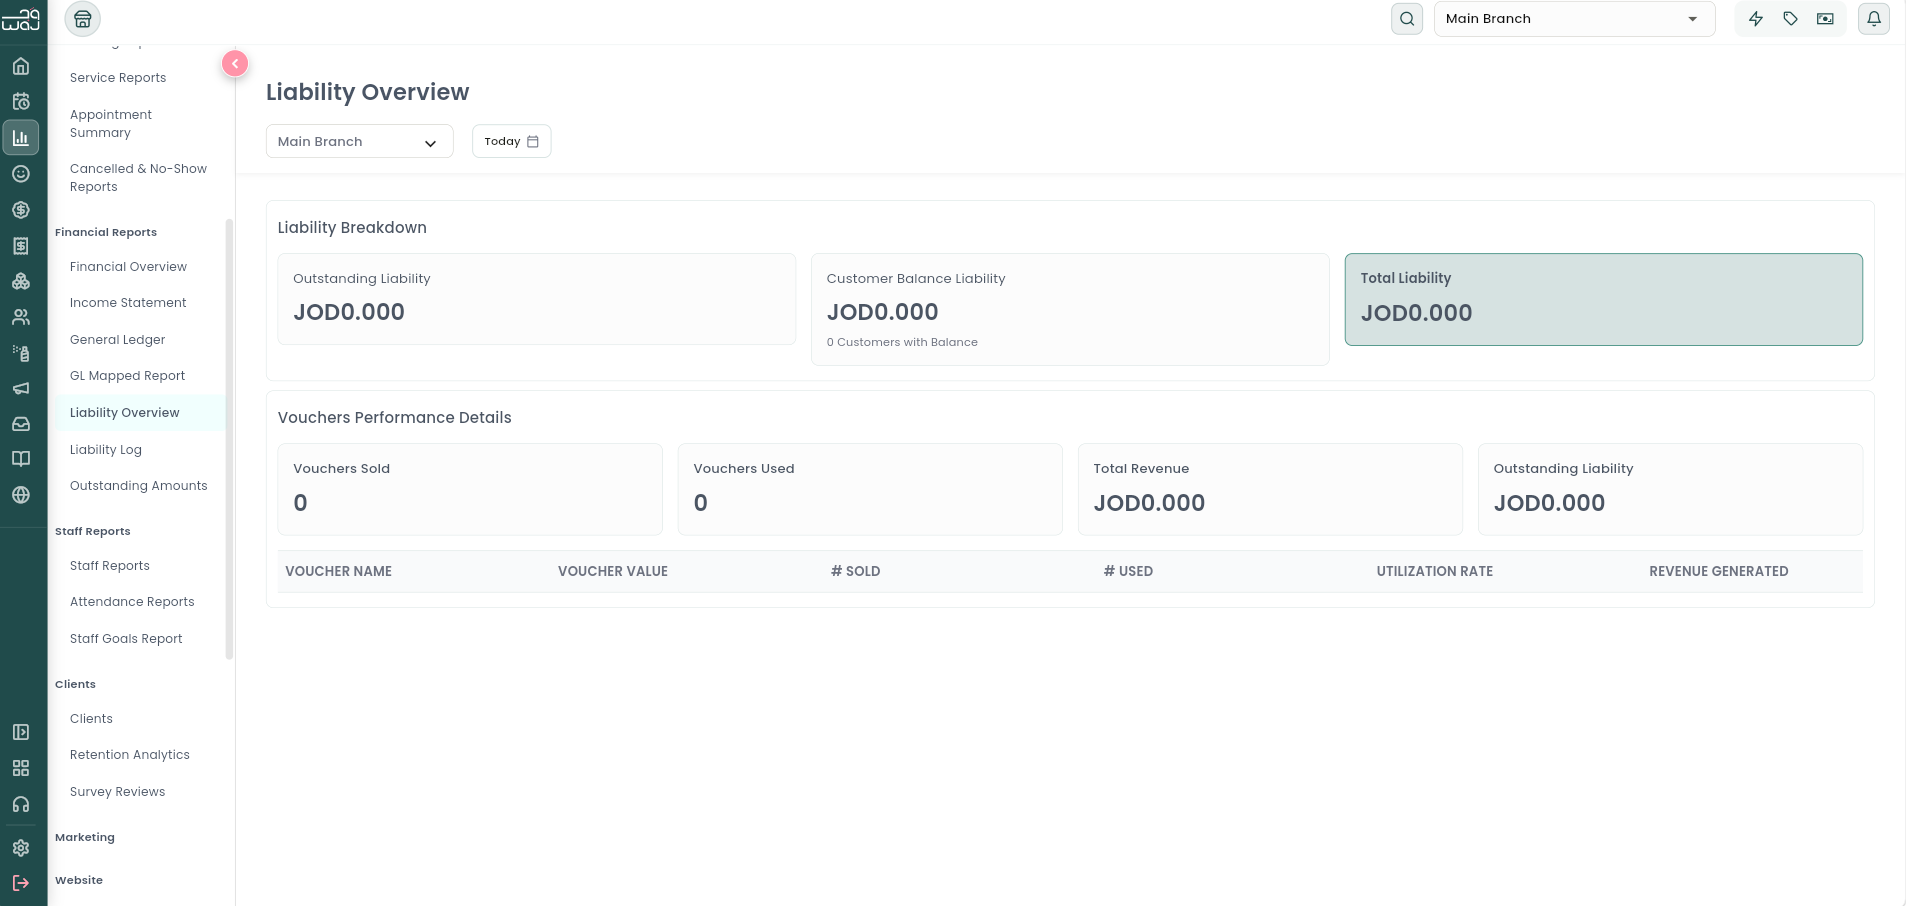1907x906 pixels.
Task: Click the inbox tray sidebar icon
Action: 21,424
